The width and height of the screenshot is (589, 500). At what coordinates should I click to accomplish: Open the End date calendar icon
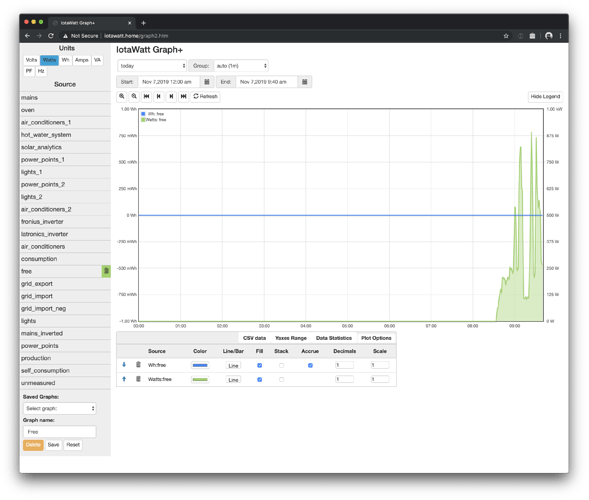[305, 82]
